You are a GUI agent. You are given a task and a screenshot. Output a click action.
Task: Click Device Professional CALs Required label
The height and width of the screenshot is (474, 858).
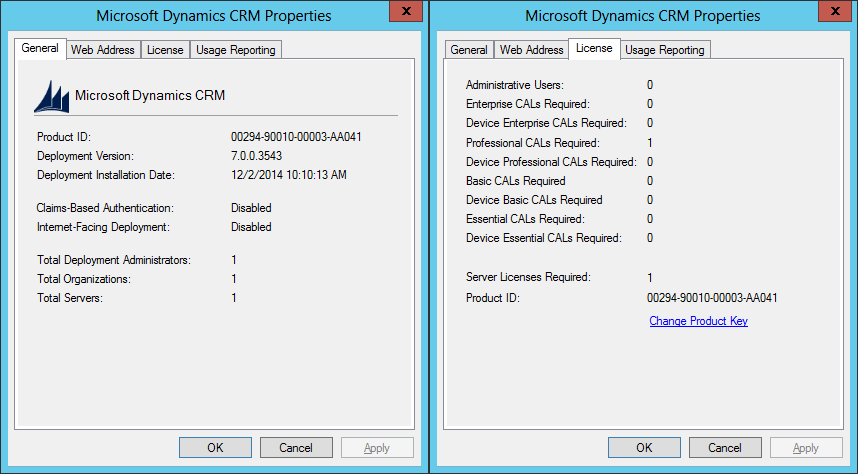pos(551,162)
